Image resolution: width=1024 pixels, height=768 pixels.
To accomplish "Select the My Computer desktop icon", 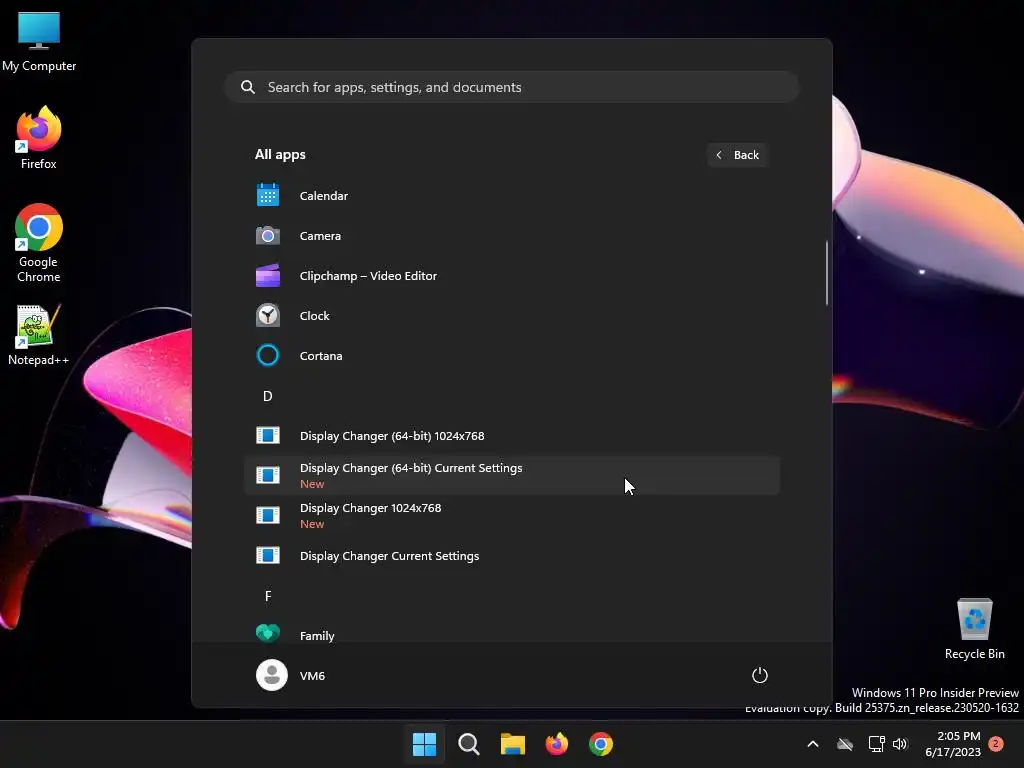I will click(39, 42).
